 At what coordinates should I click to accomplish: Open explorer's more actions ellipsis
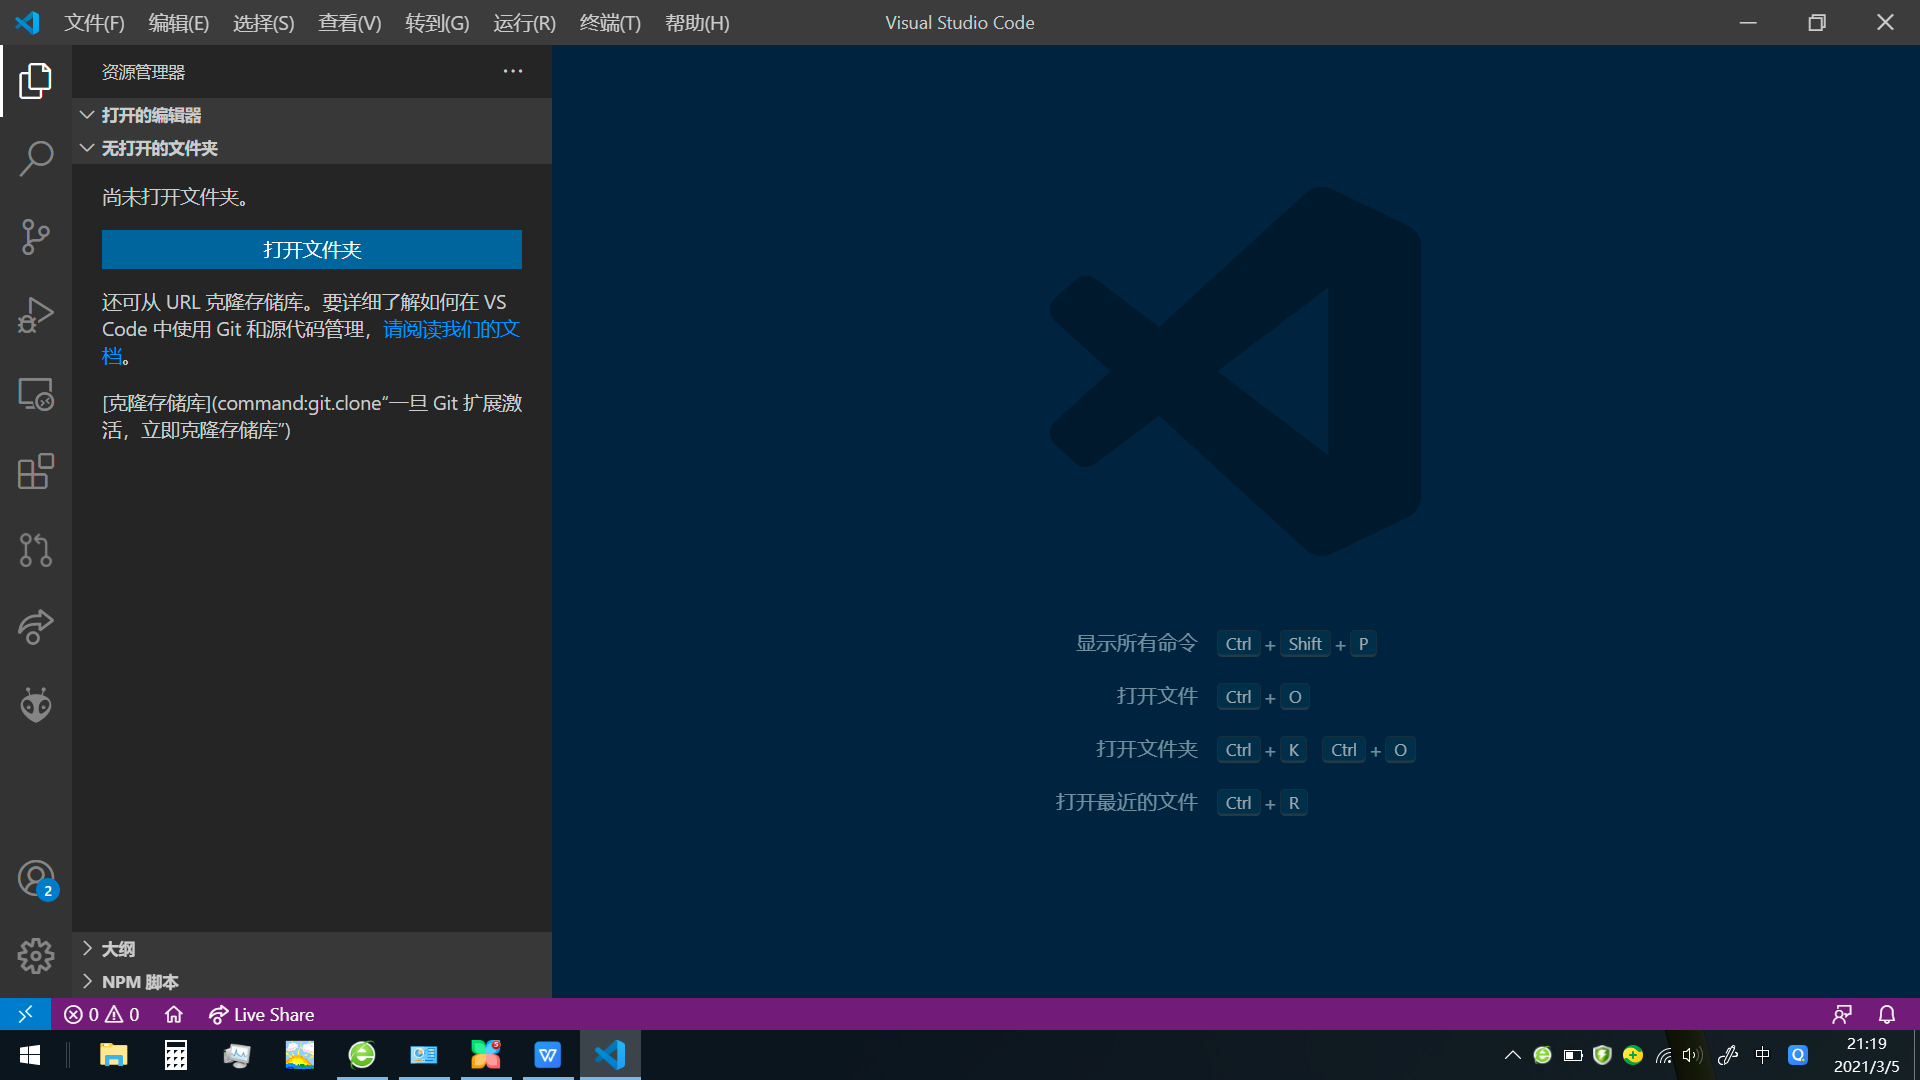click(x=513, y=71)
